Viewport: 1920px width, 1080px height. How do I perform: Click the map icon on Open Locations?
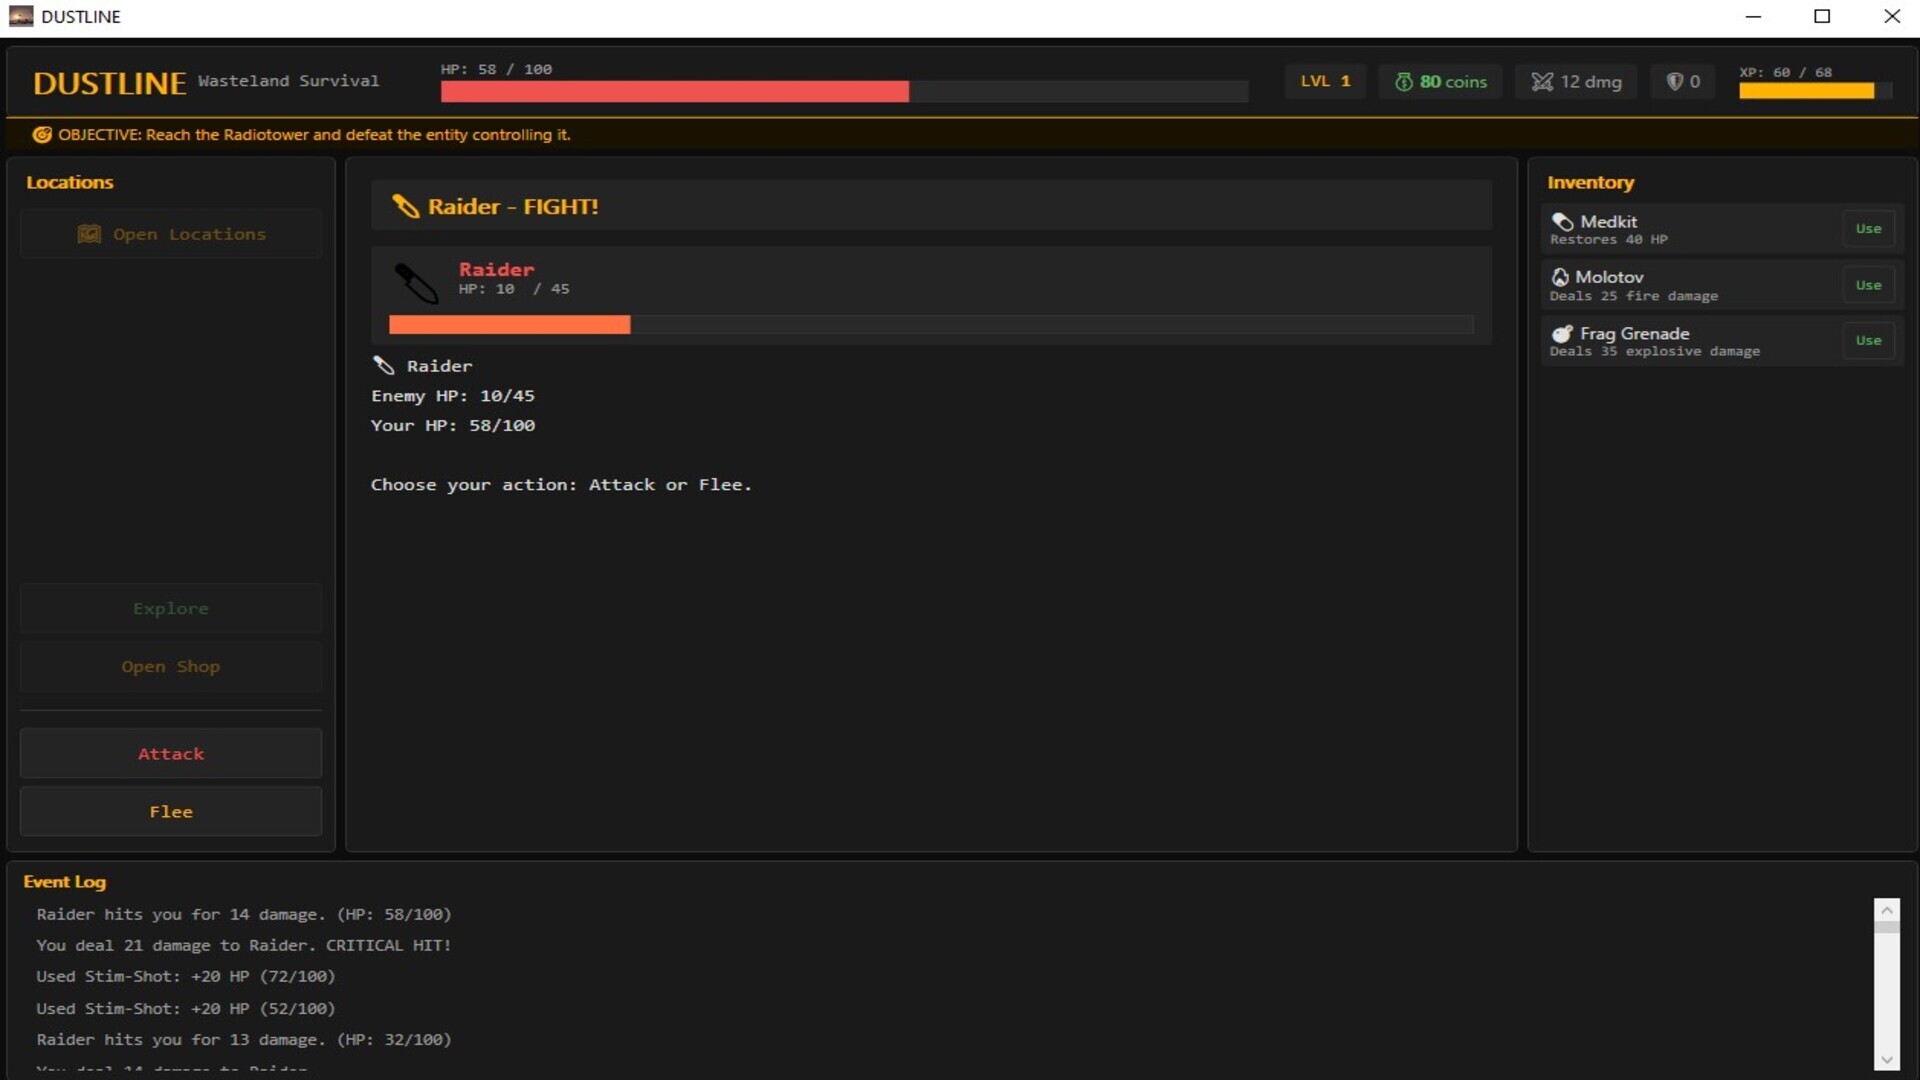point(89,234)
